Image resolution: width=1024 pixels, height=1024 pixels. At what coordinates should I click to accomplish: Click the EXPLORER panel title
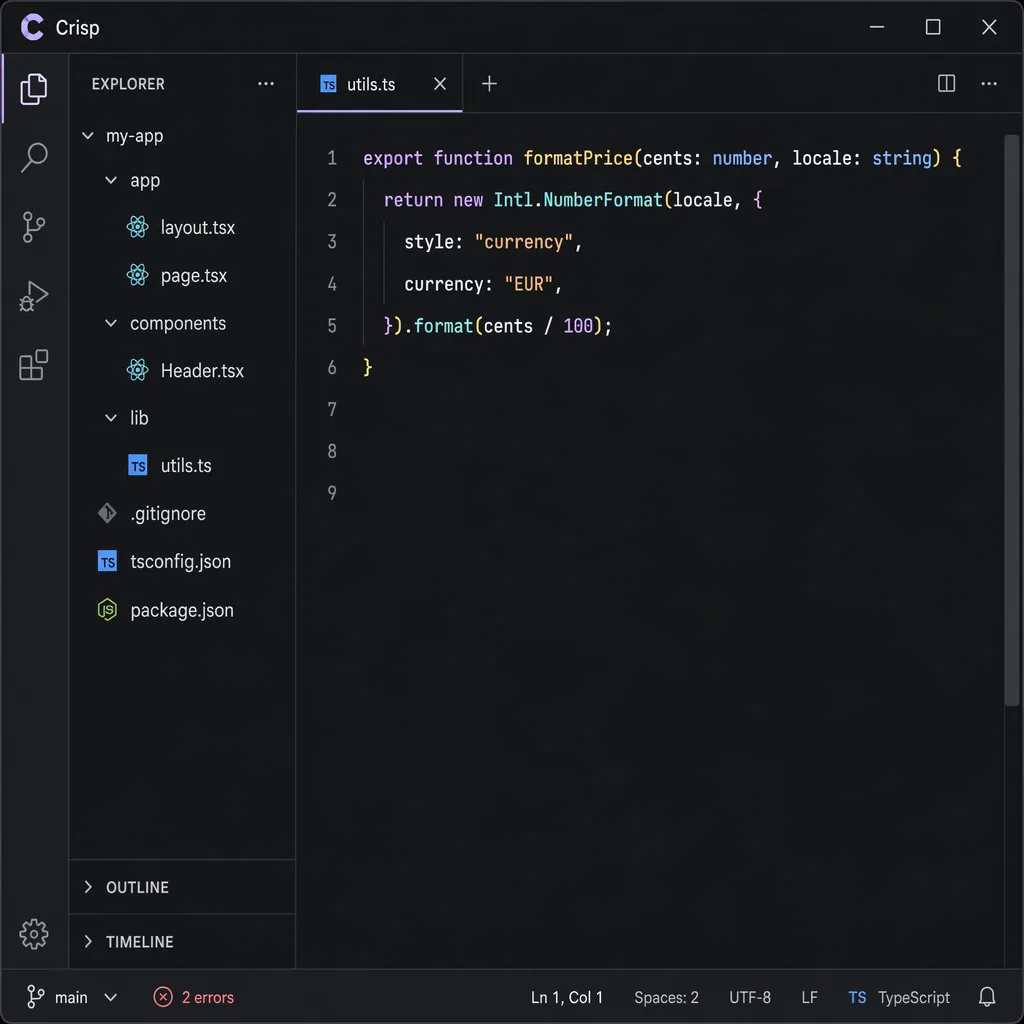128,84
